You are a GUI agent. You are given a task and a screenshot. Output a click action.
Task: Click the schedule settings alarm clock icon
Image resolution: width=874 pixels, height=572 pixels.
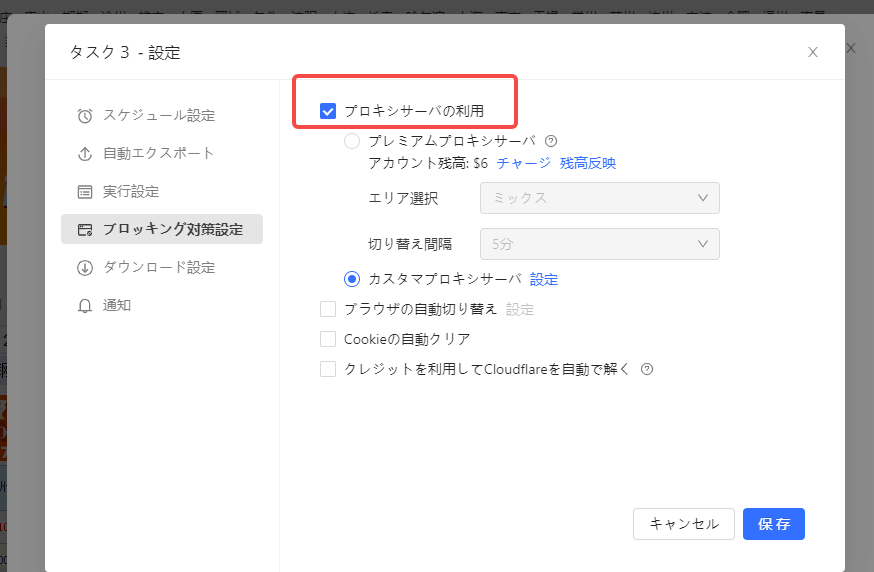[85, 116]
